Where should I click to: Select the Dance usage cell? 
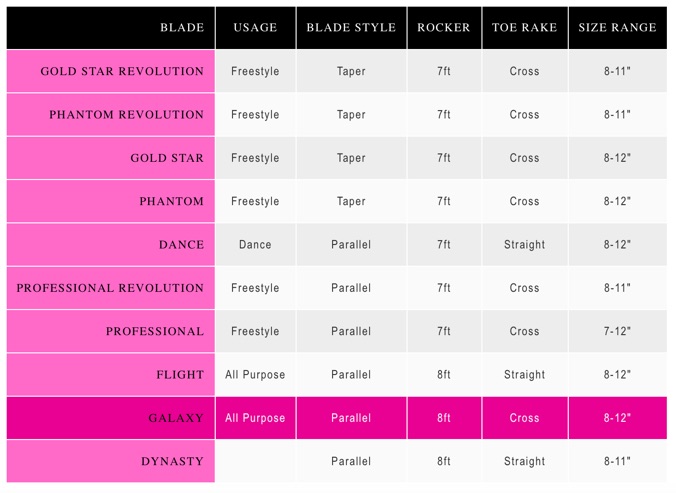coord(256,244)
